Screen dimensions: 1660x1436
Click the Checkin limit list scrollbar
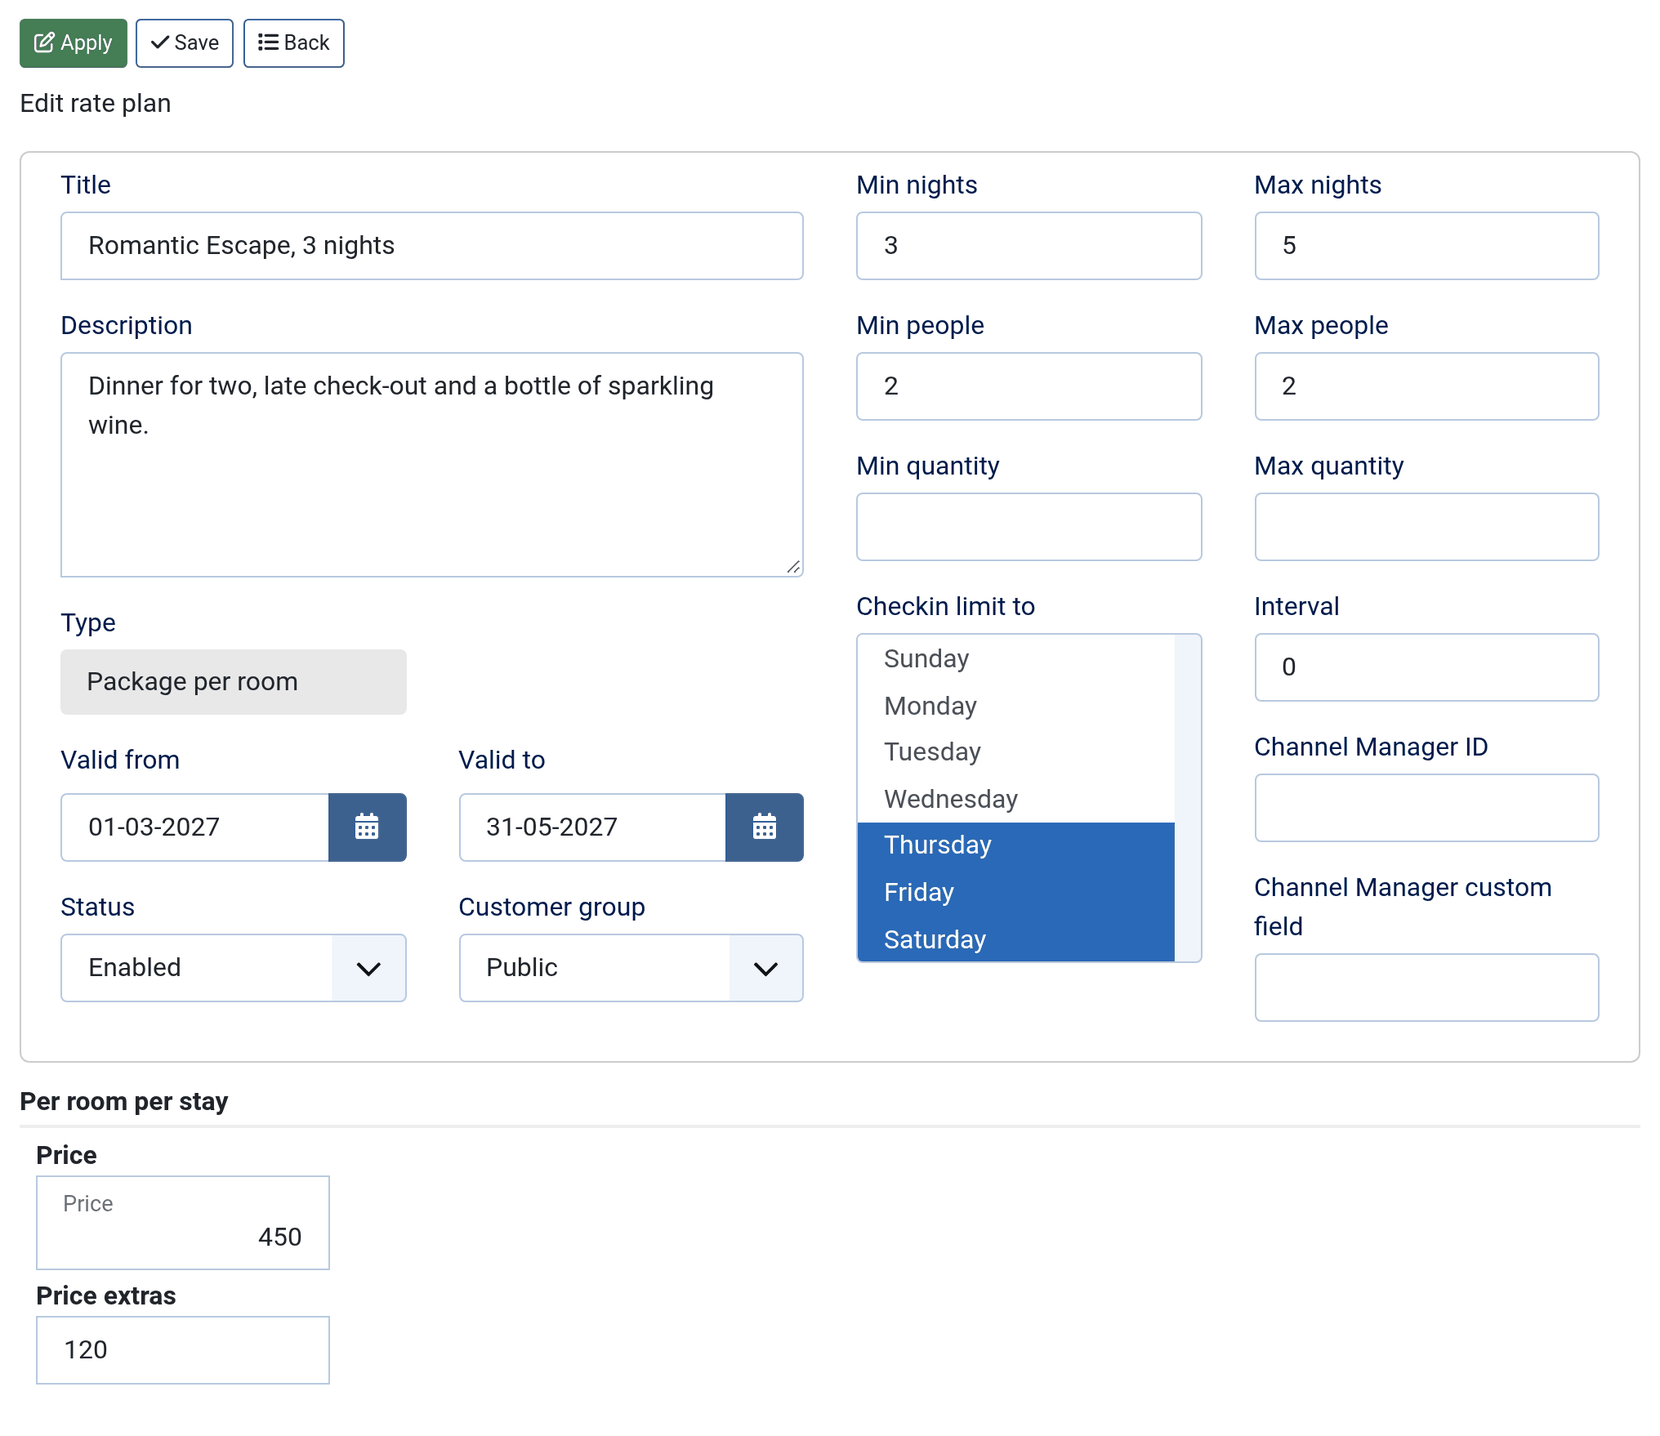point(1187,798)
